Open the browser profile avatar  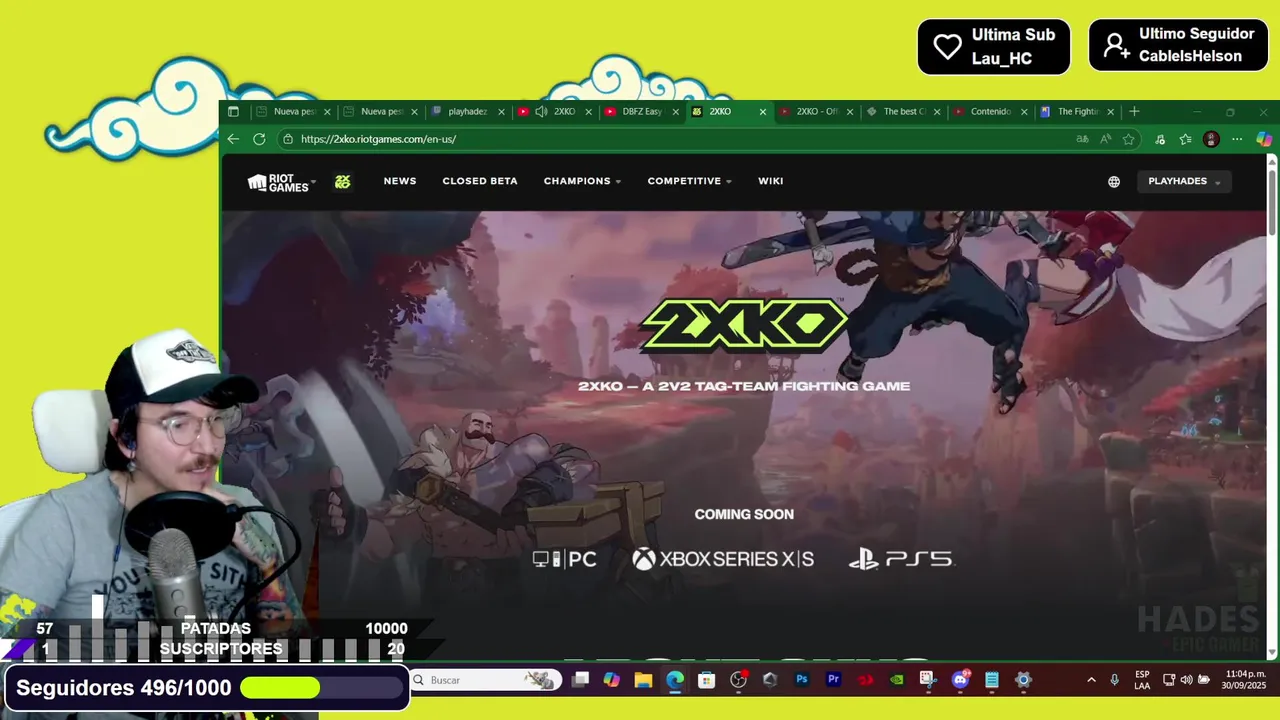pyautogui.click(x=1211, y=139)
